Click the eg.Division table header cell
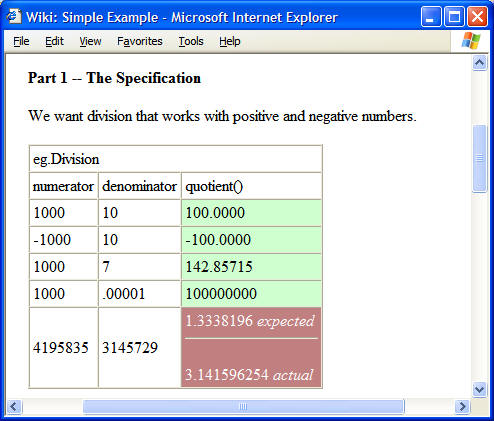The height and width of the screenshot is (421, 494). tap(175, 159)
